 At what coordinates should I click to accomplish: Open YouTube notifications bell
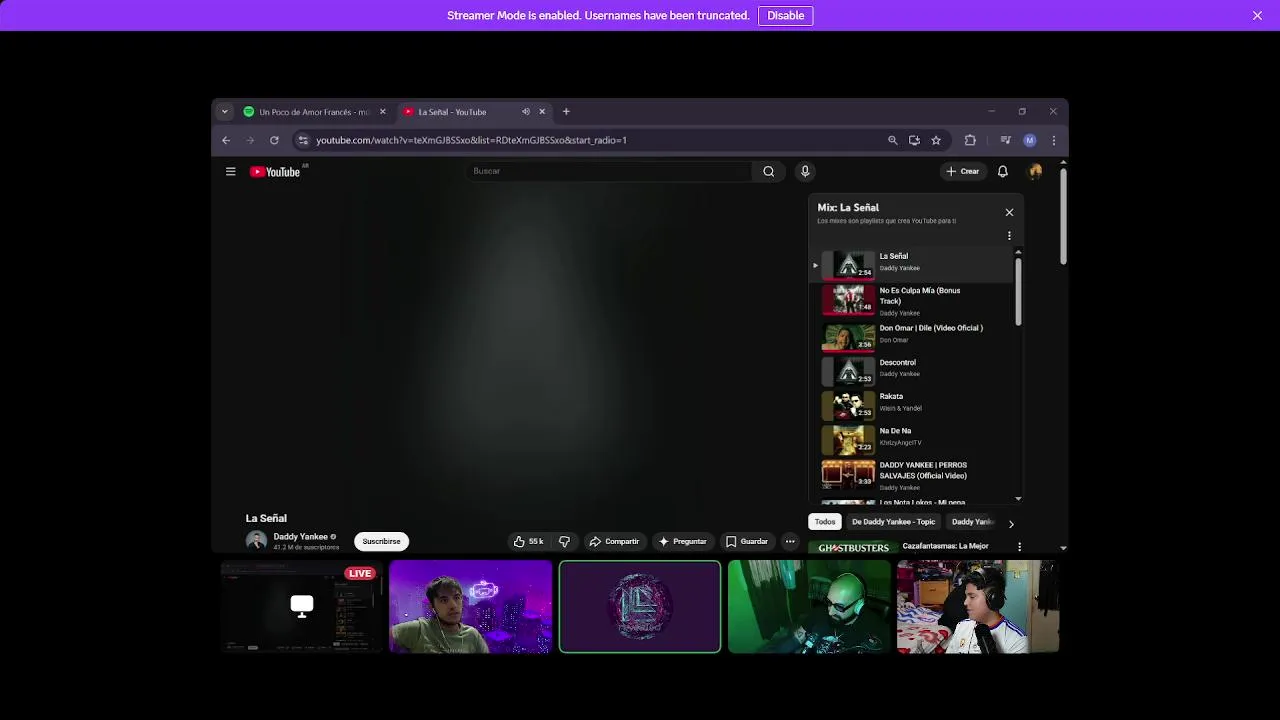pos(1003,171)
